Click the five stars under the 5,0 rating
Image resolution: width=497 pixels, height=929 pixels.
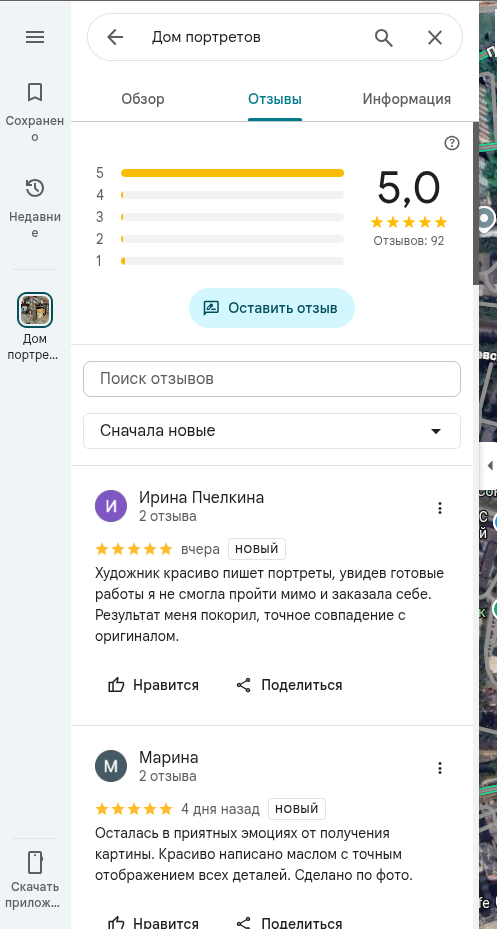[x=409, y=222]
